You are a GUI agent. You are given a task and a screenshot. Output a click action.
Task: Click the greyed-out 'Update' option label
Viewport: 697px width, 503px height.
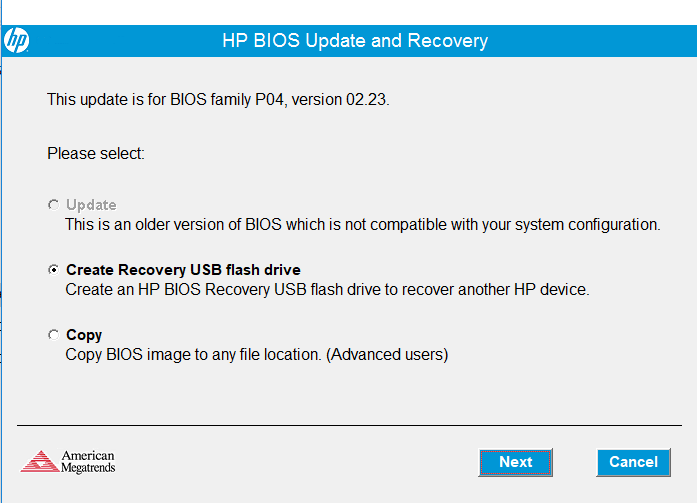[x=91, y=205]
